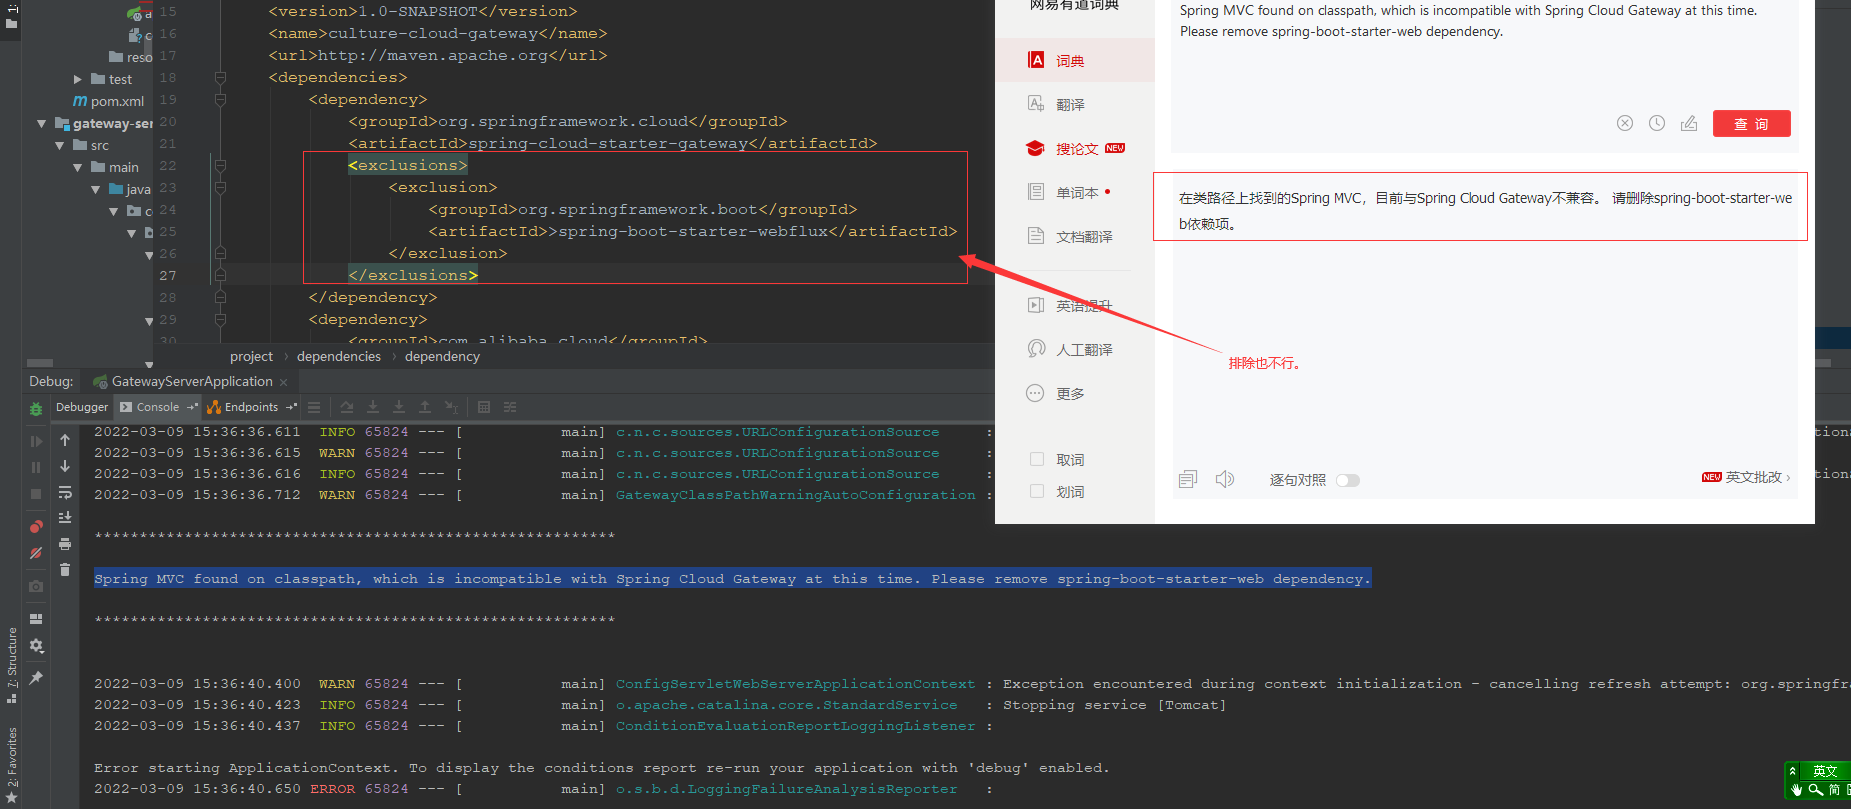The height and width of the screenshot is (809, 1851).
Task: Open Youdao query history clock icon
Action: [1657, 123]
